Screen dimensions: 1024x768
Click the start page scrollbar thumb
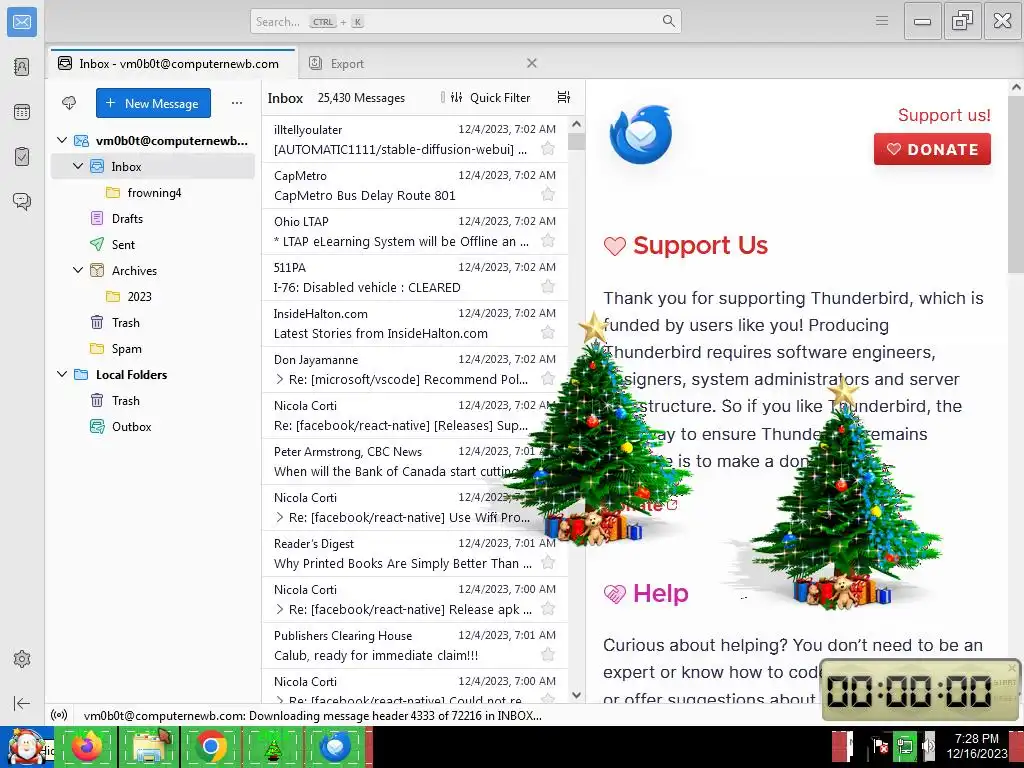point(1016,184)
